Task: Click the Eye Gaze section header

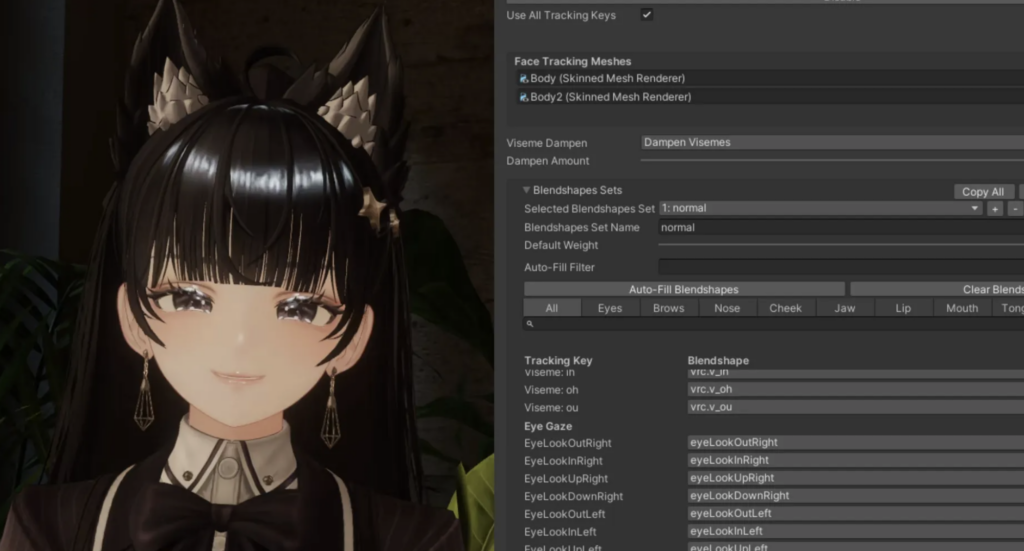Action: tap(548, 426)
